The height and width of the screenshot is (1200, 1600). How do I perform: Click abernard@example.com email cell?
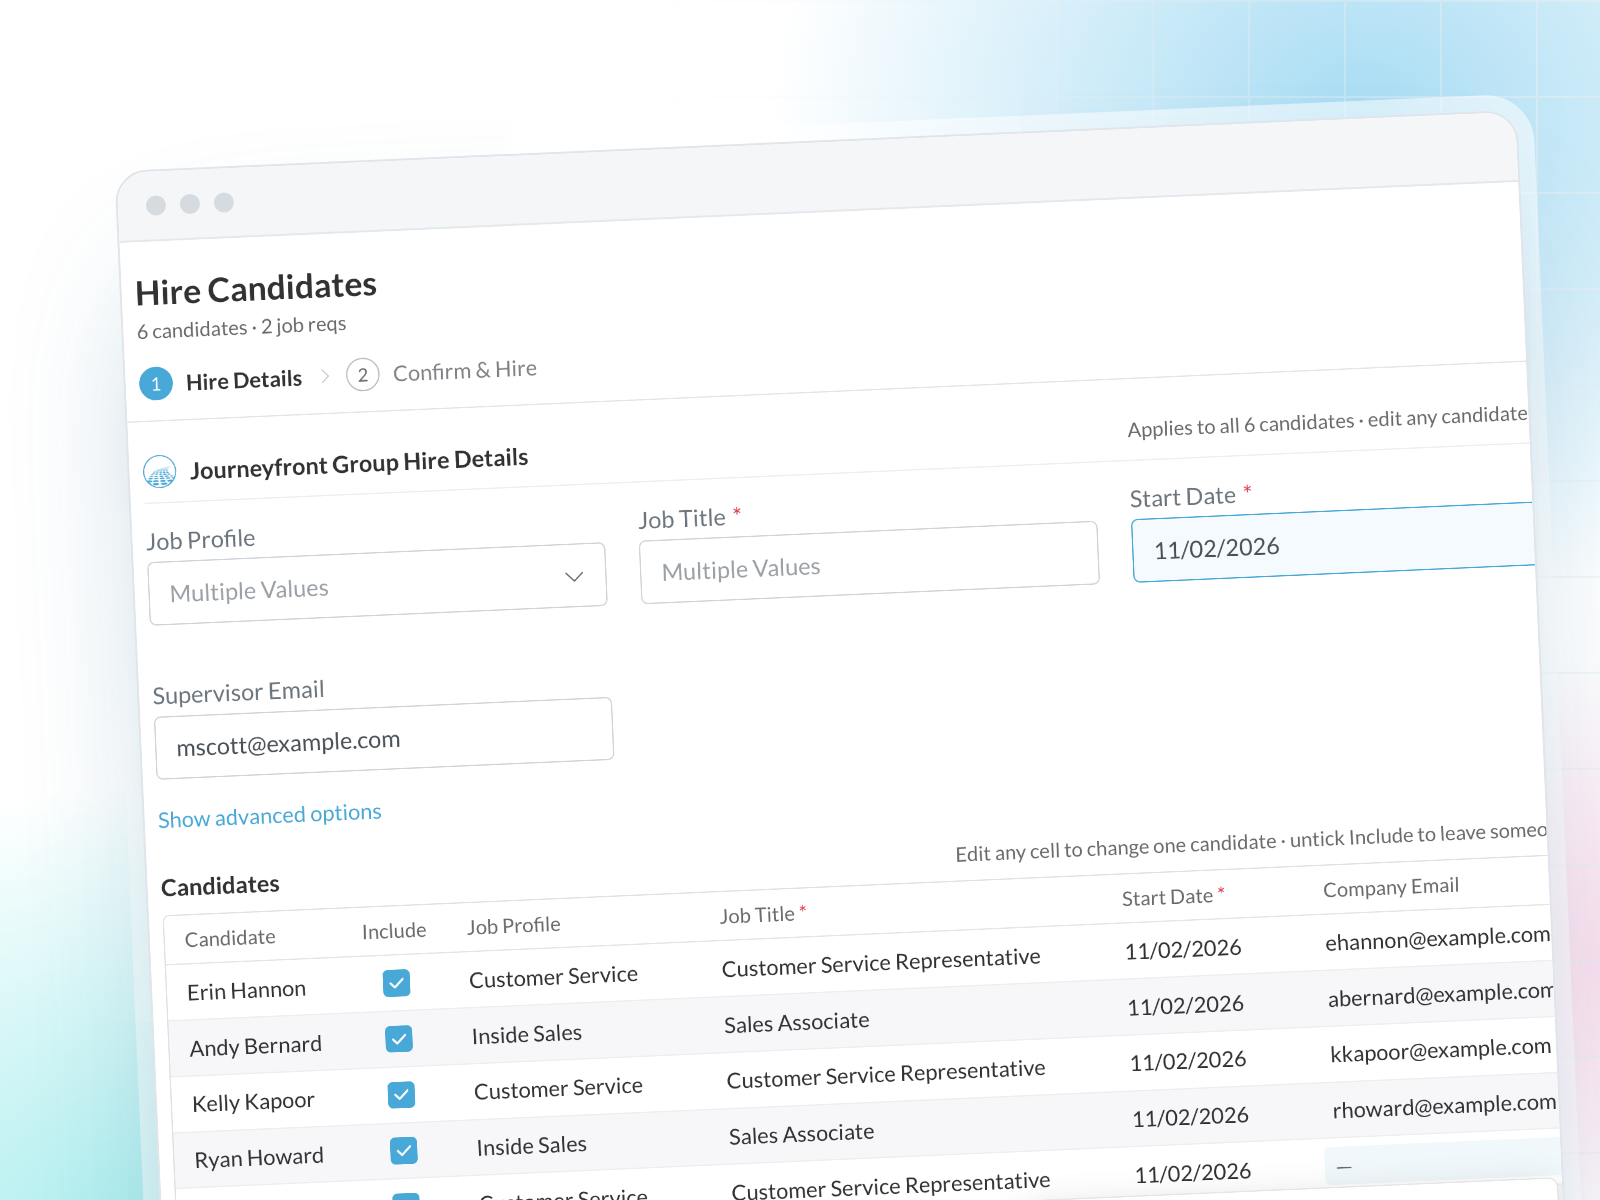point(1440,994)
